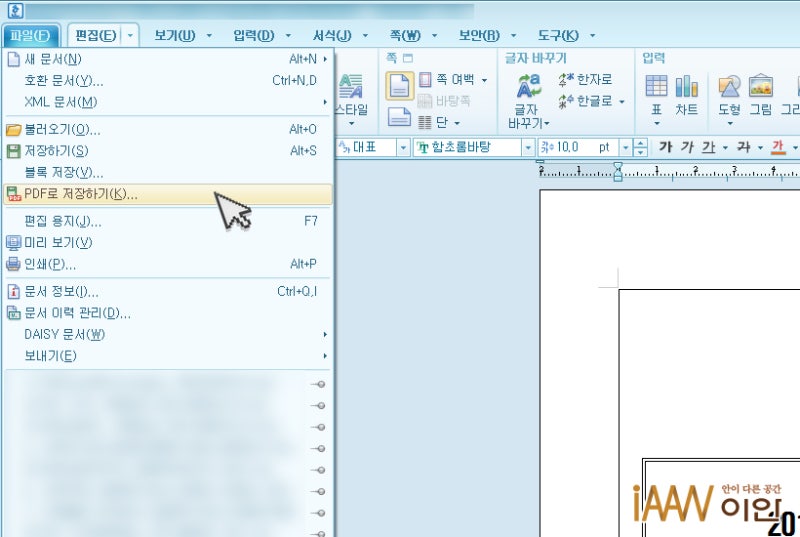Viewport: 800px width, 537px height.
Task: Choose 호환 문서(Y)... menu entry
Action: (168, 81)
